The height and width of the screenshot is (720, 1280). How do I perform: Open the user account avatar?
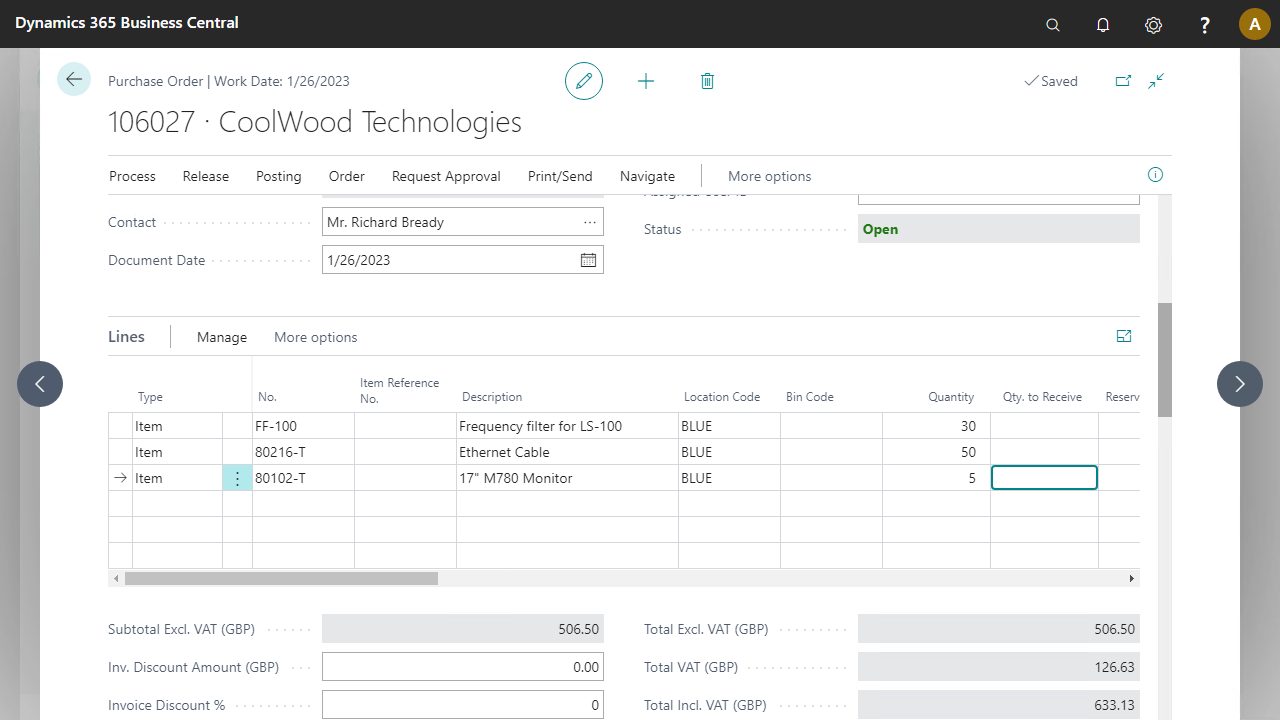pos(1254,24)
